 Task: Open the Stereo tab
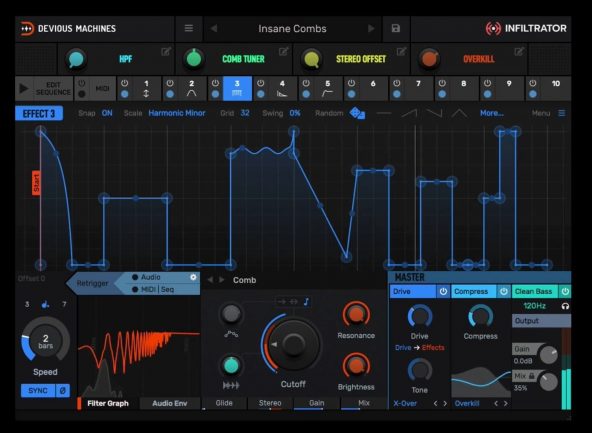(x=270, y=403)
